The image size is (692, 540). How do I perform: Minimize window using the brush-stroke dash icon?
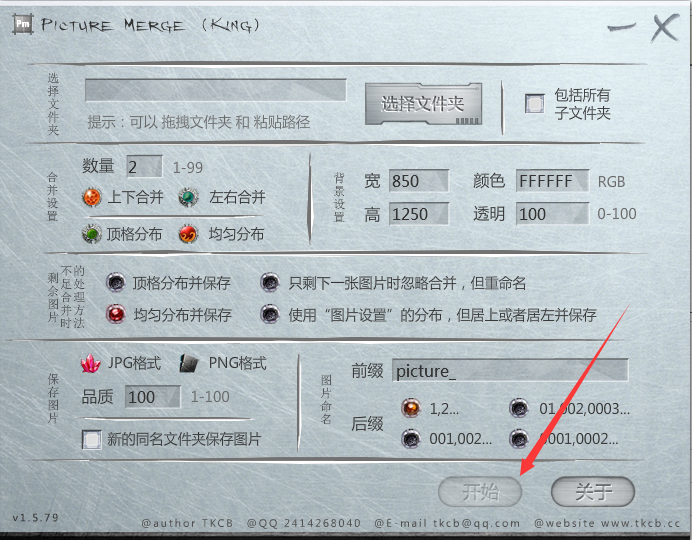click(x=622, y=28)
